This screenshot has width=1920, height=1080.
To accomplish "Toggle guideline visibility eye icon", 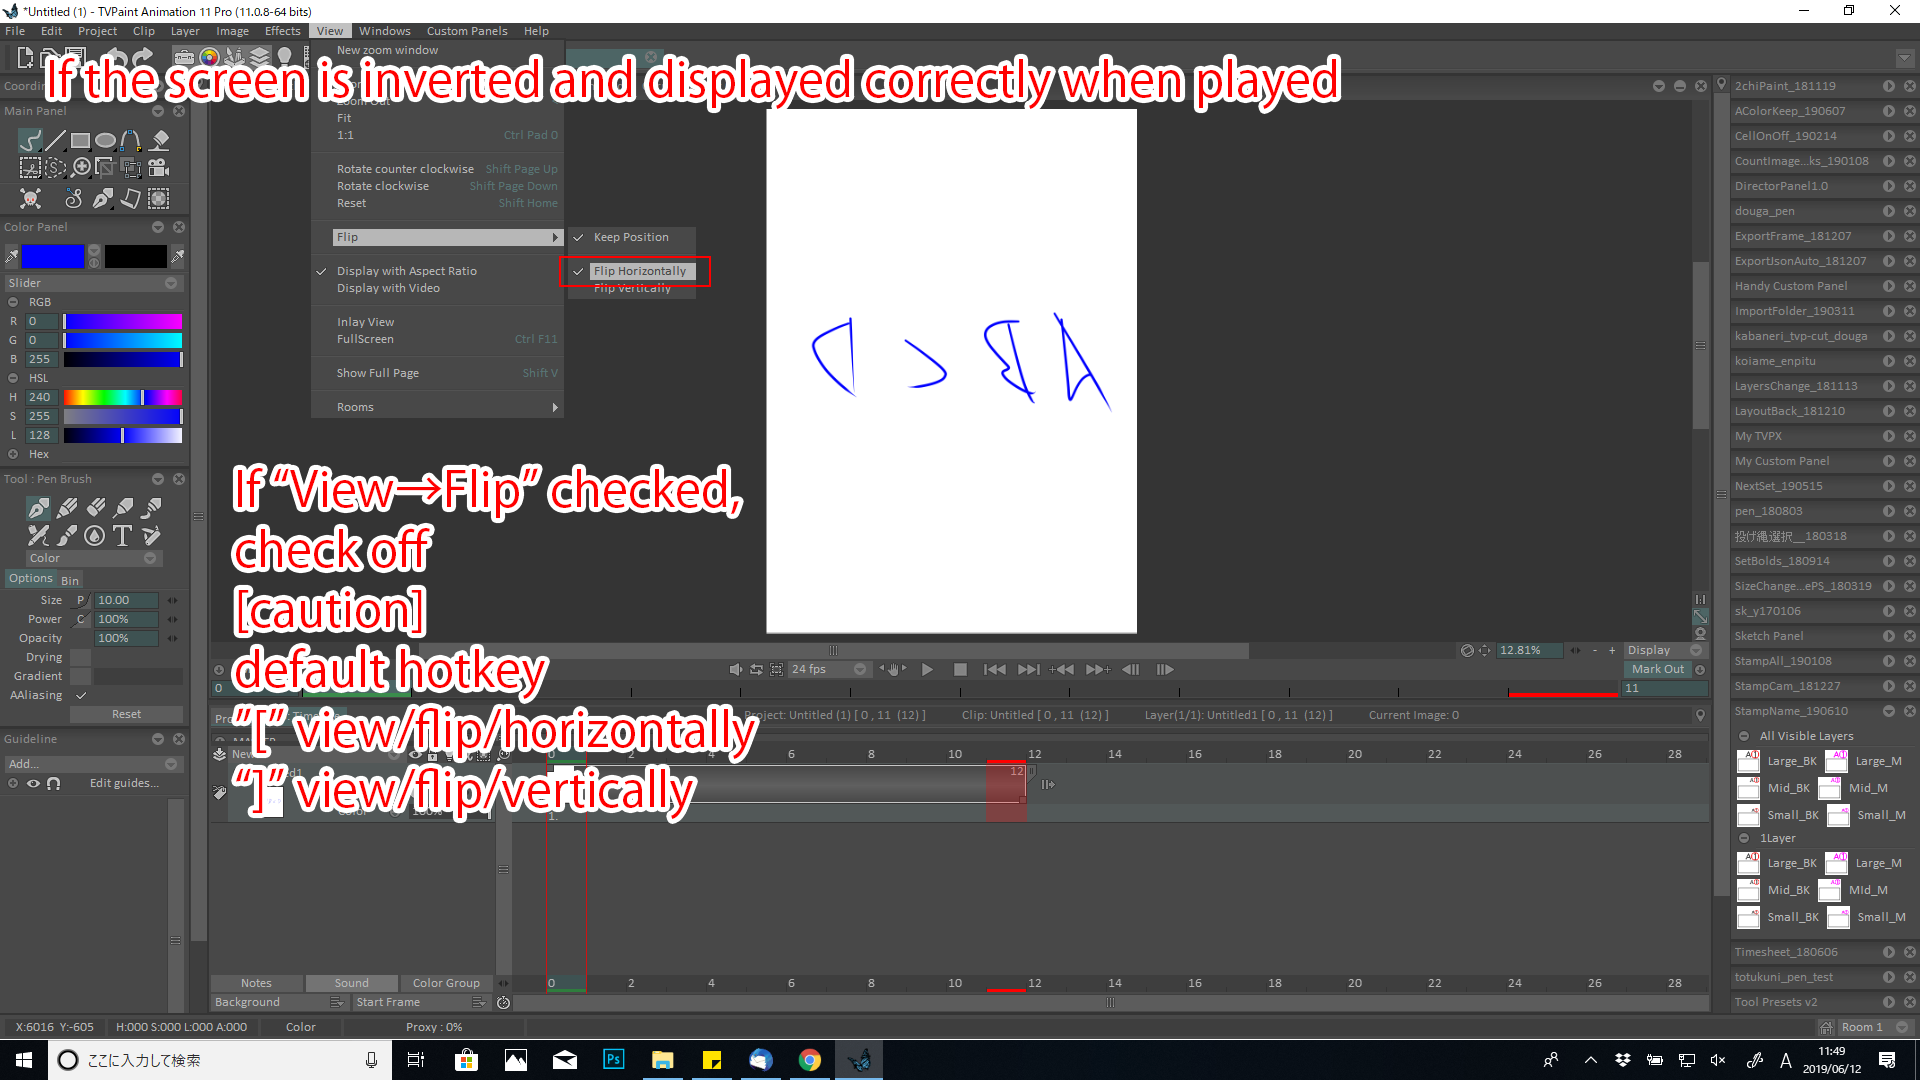I will (33, 783).
